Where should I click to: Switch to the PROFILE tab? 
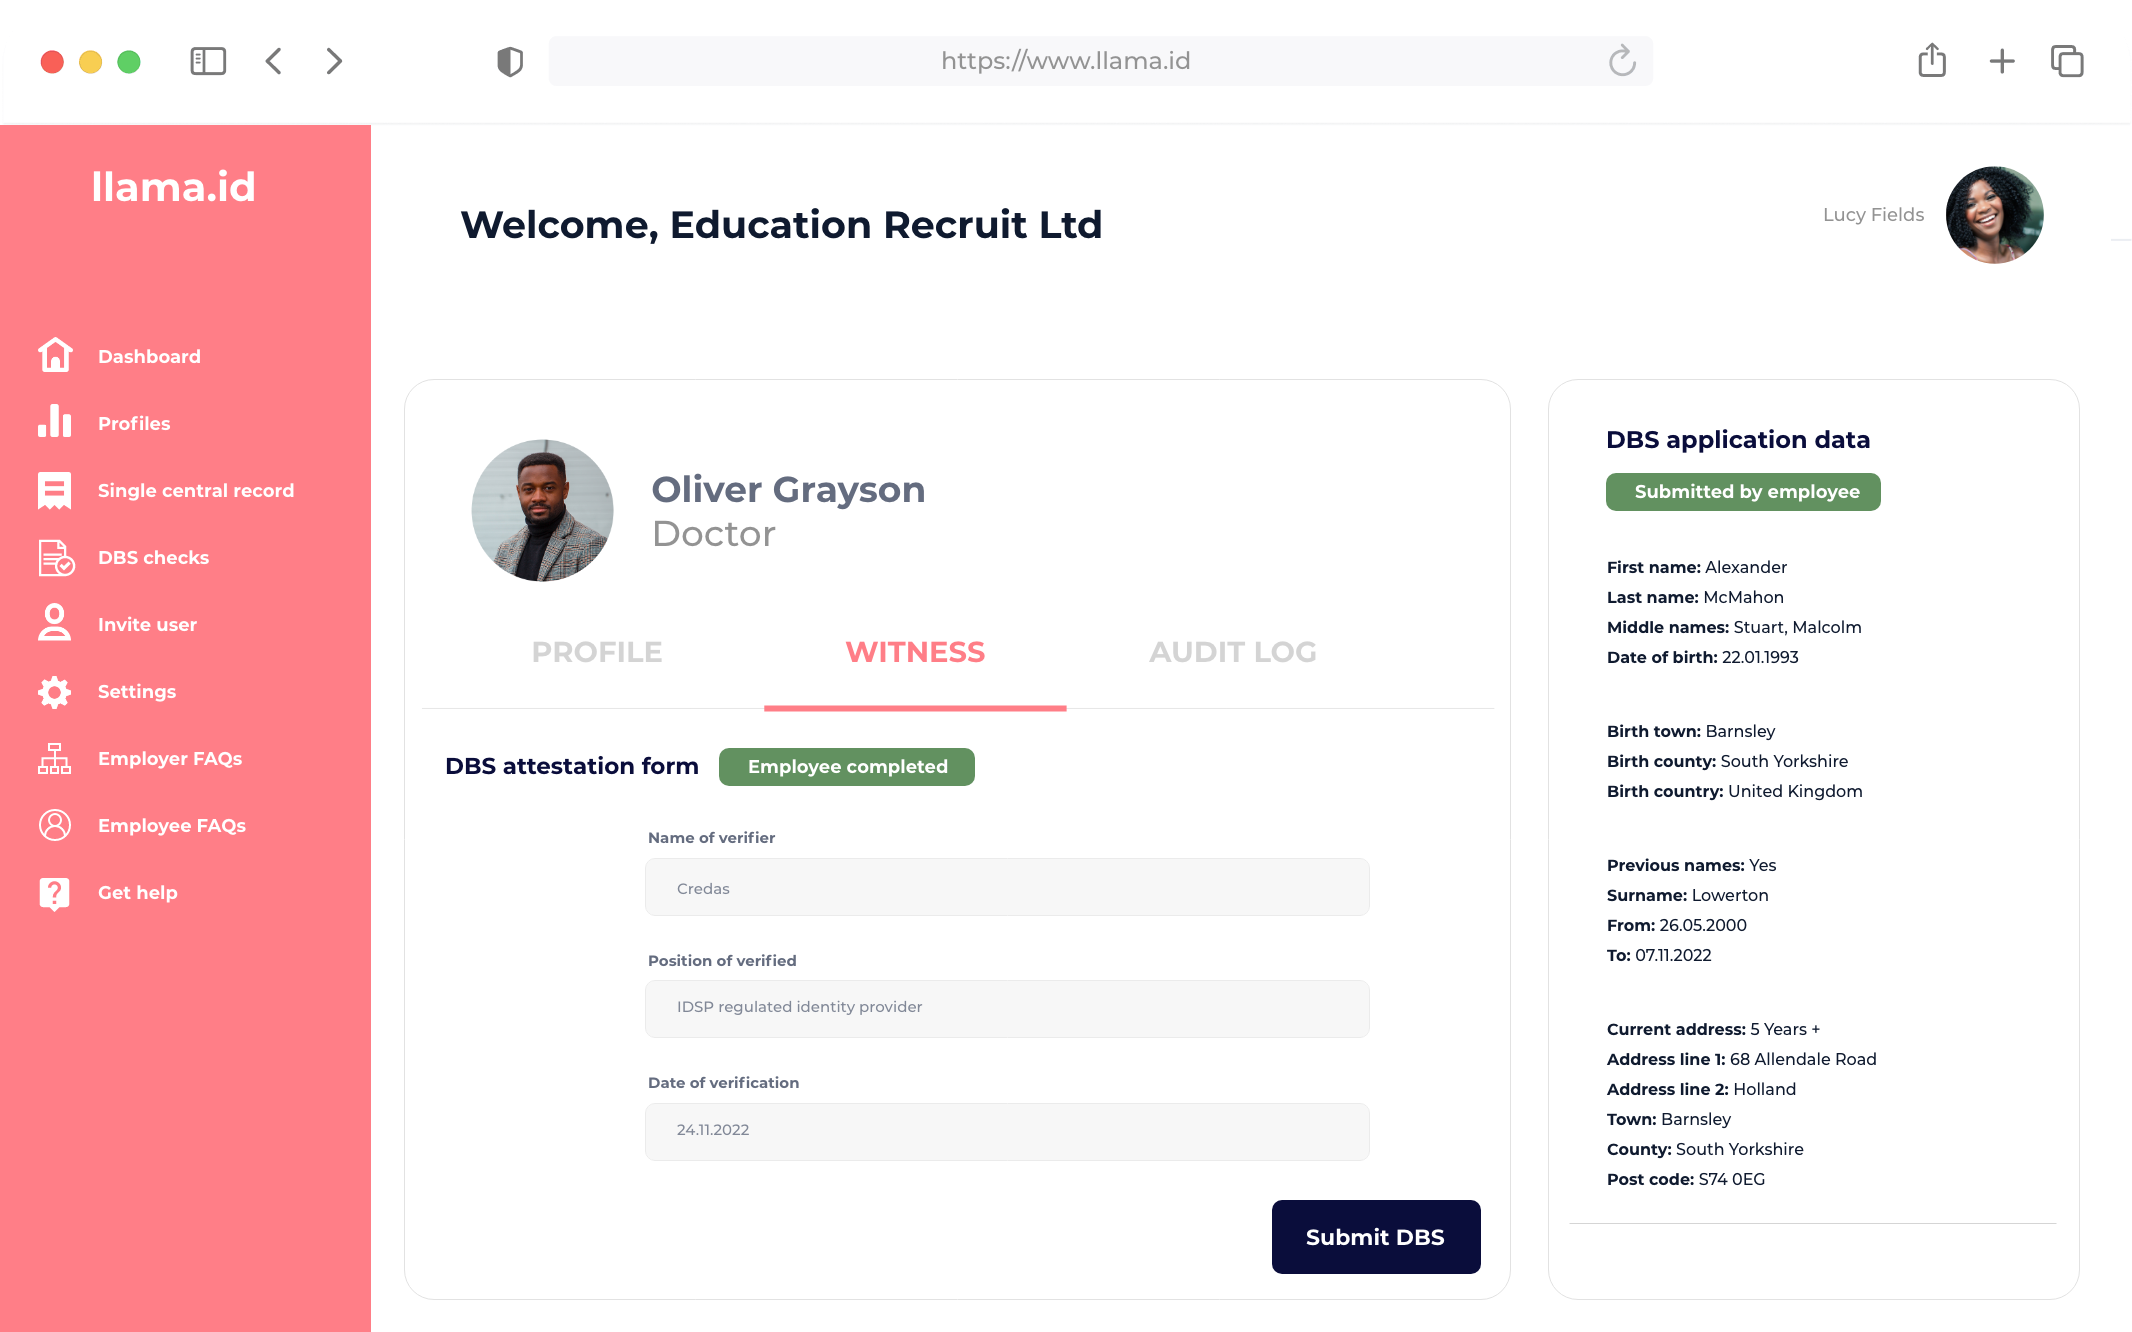click(x=596, y=652)
